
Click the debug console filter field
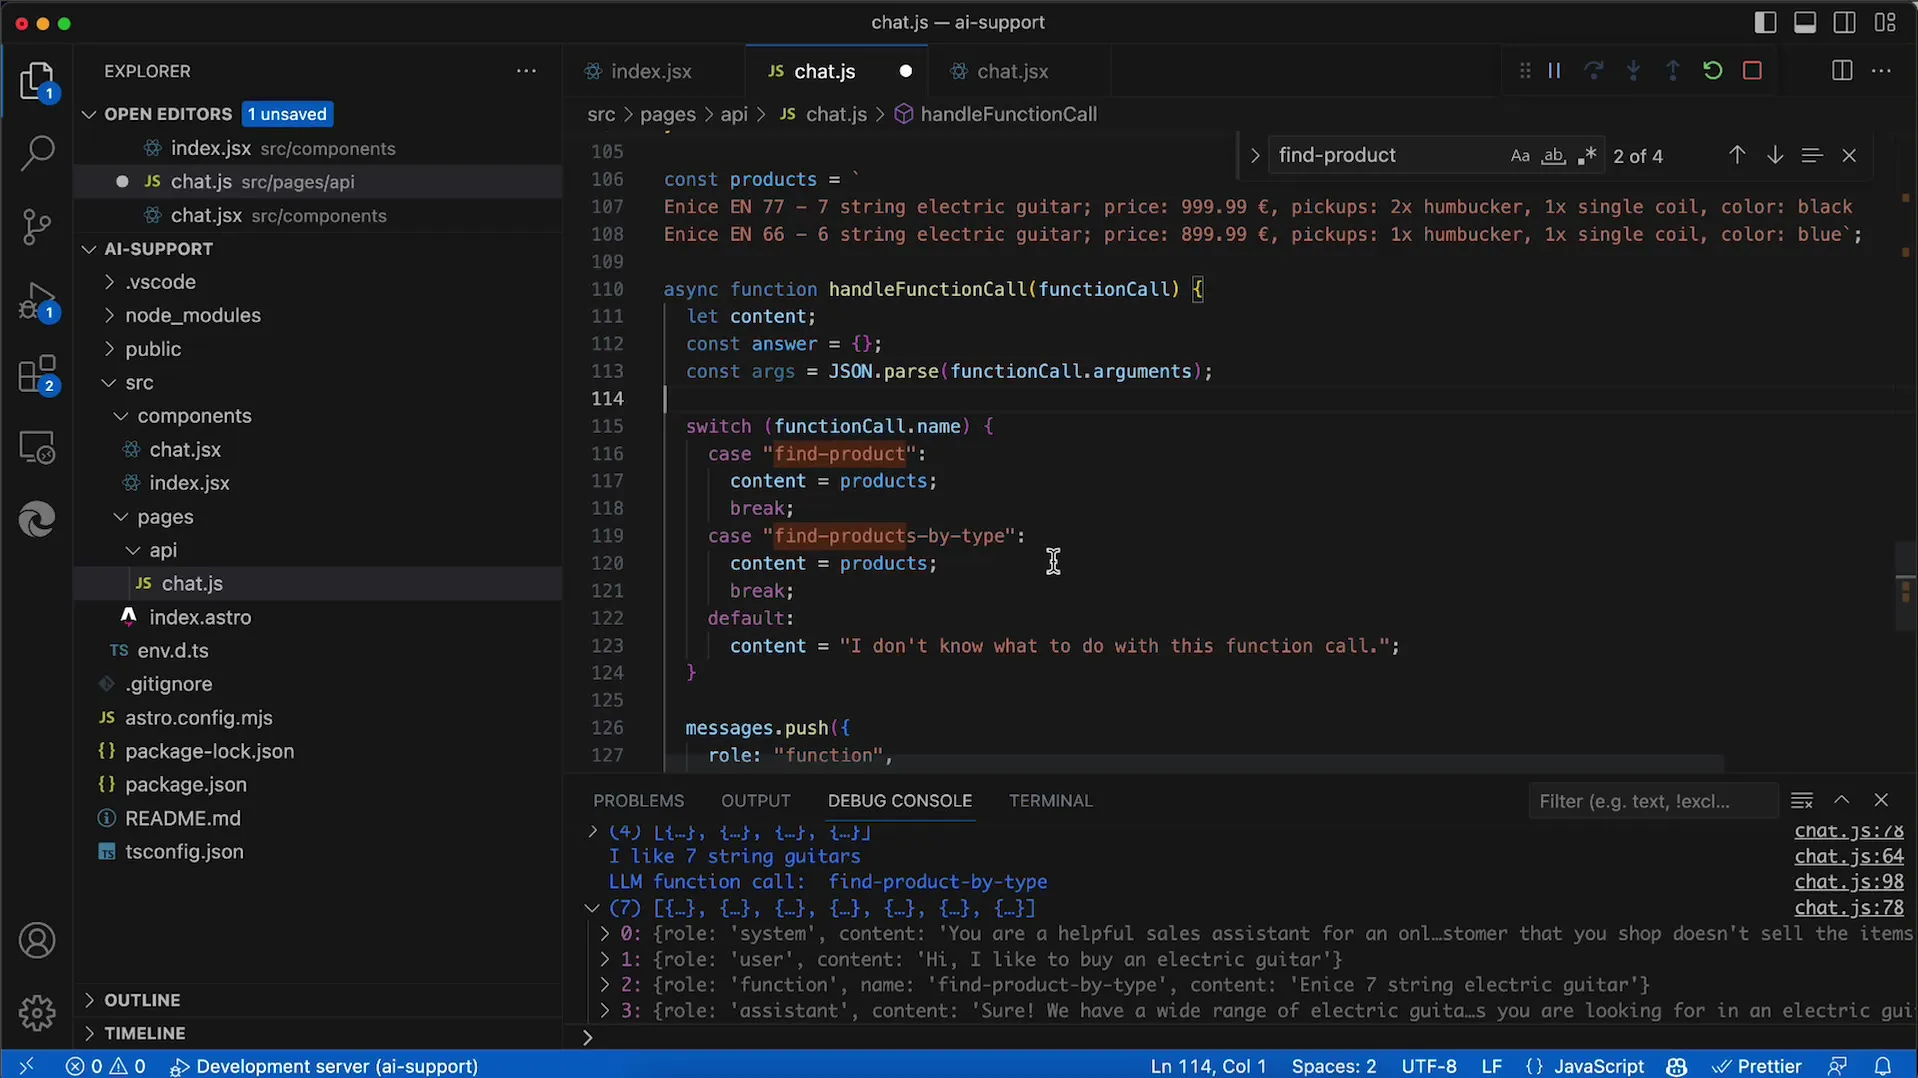(1651, 801)
